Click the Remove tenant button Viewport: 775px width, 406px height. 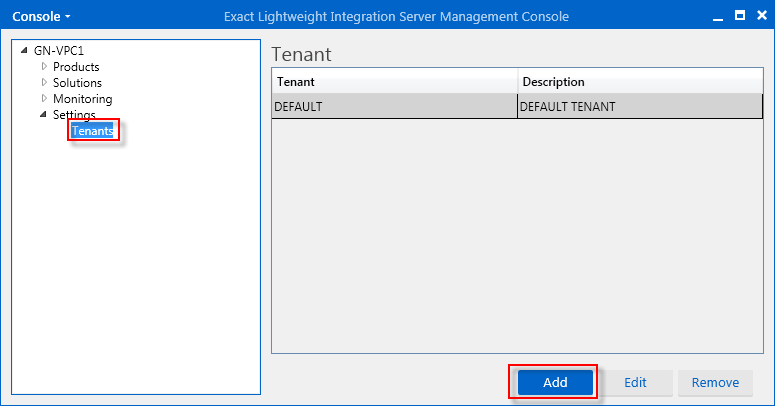715,382
